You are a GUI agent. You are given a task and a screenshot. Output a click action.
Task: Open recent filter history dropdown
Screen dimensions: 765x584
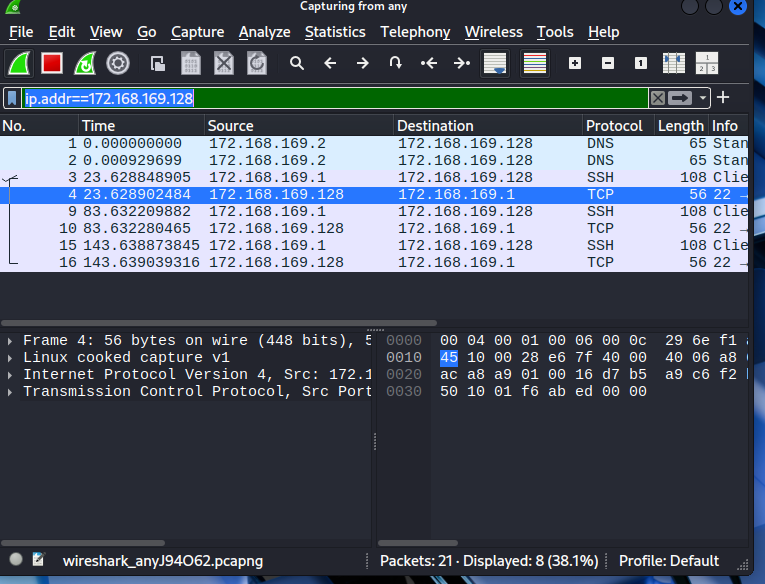[x=703, y=98]
